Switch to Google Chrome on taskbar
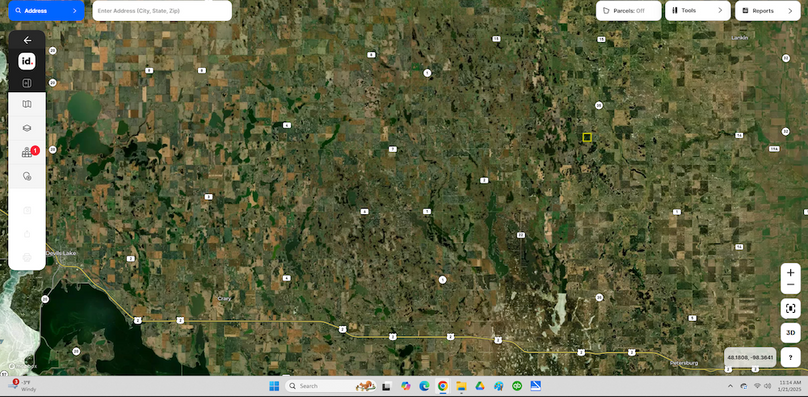 443,386
